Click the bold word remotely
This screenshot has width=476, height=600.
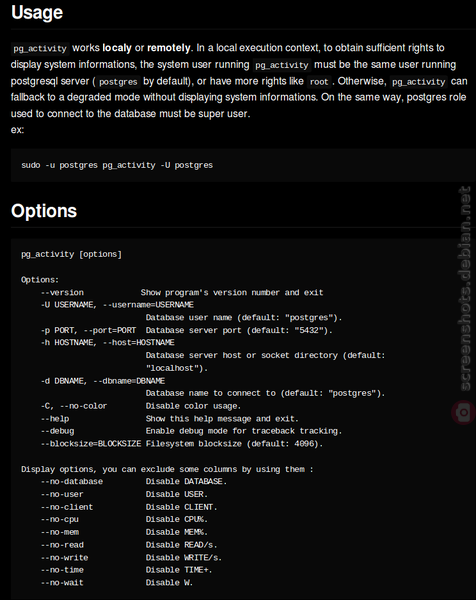tap(169, 48)
